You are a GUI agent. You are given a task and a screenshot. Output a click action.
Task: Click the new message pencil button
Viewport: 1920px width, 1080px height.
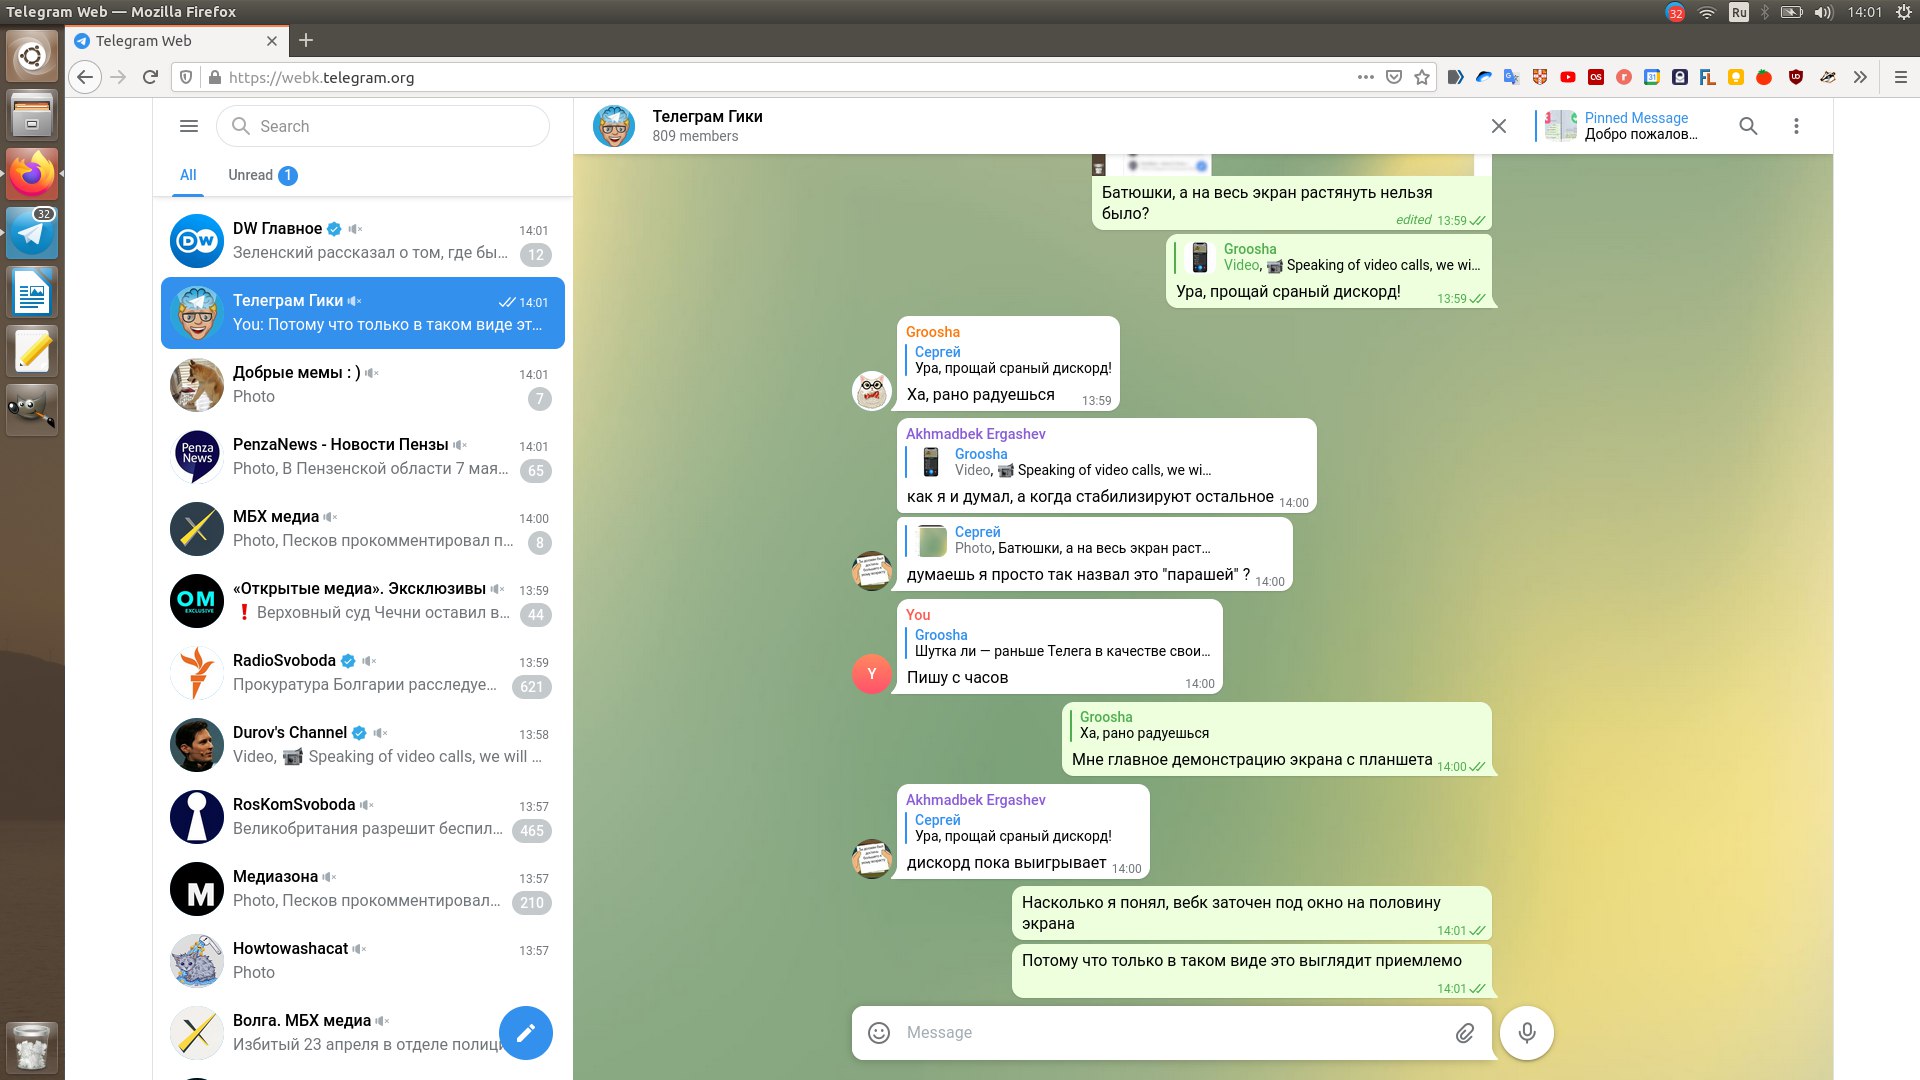click(x=526, y=1033)
